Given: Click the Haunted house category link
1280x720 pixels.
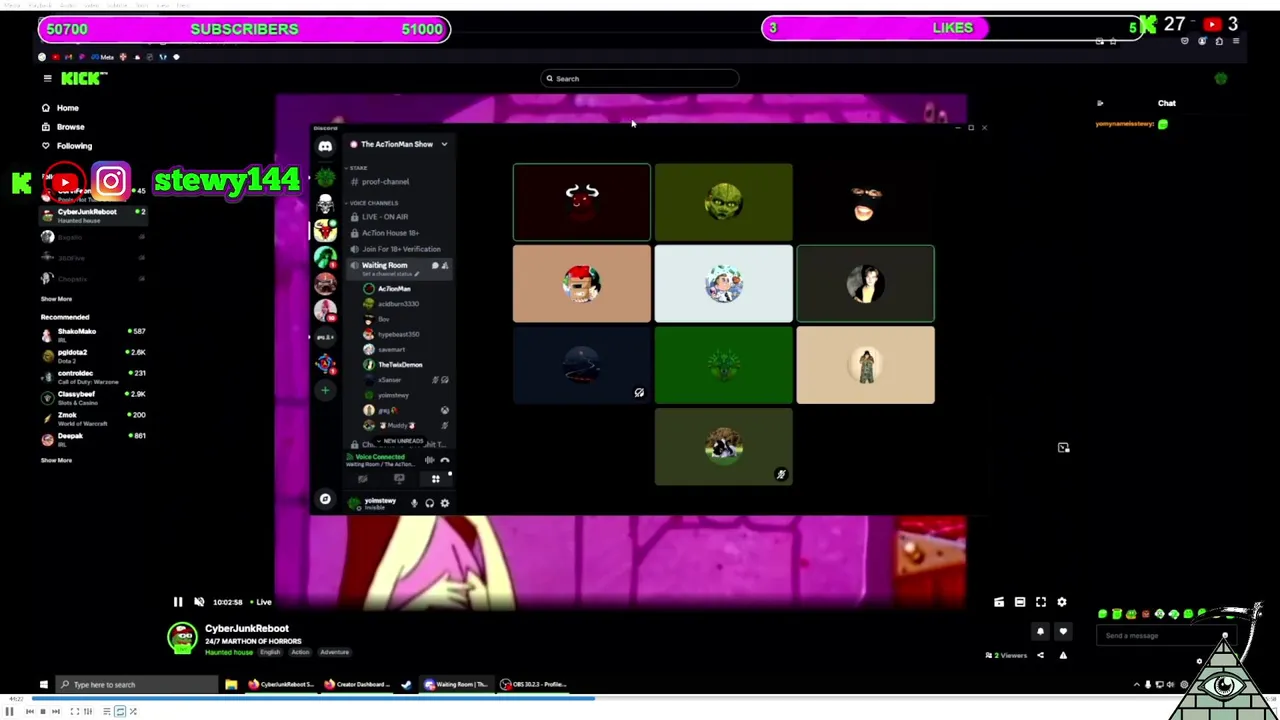Looking at the screenshot, I should pyautogui.click(x=229, y=652).
